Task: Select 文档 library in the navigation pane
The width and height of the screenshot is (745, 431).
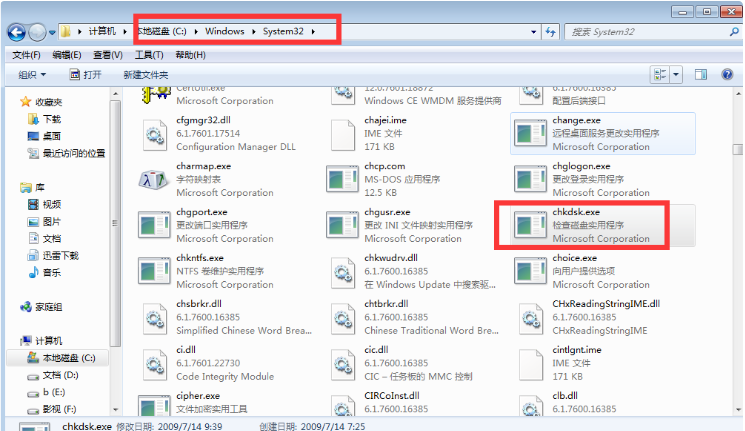Action: (x=52, y=239)
